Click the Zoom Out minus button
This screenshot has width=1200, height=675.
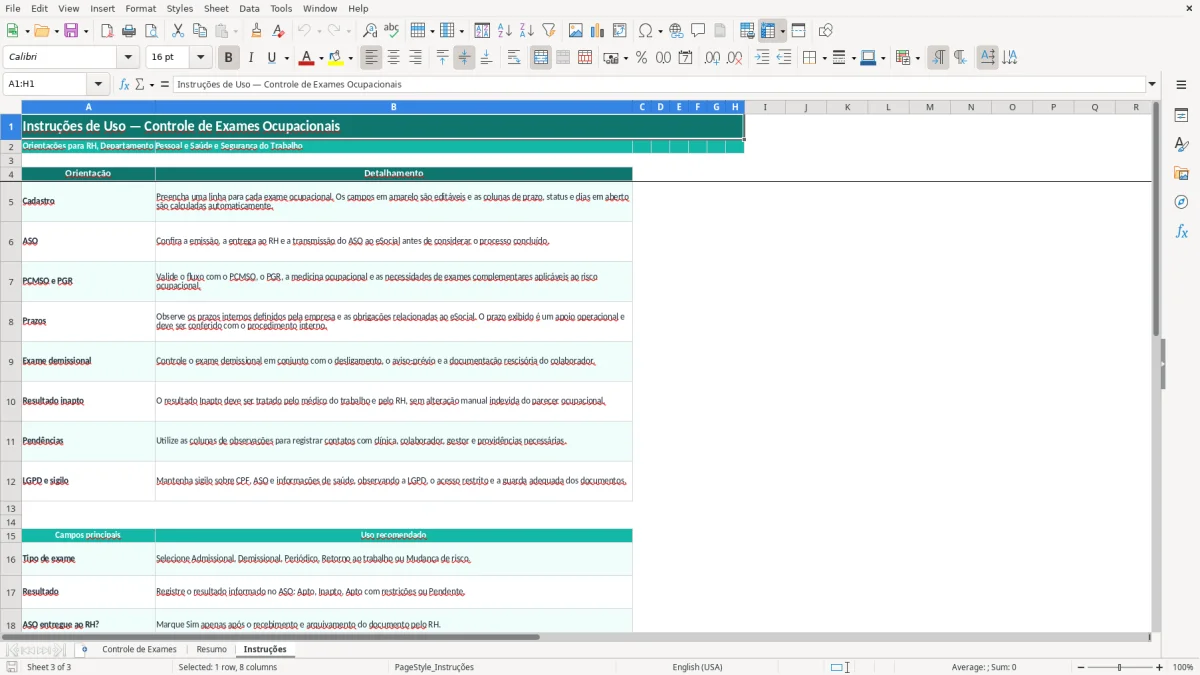(x=1080, y=667)
